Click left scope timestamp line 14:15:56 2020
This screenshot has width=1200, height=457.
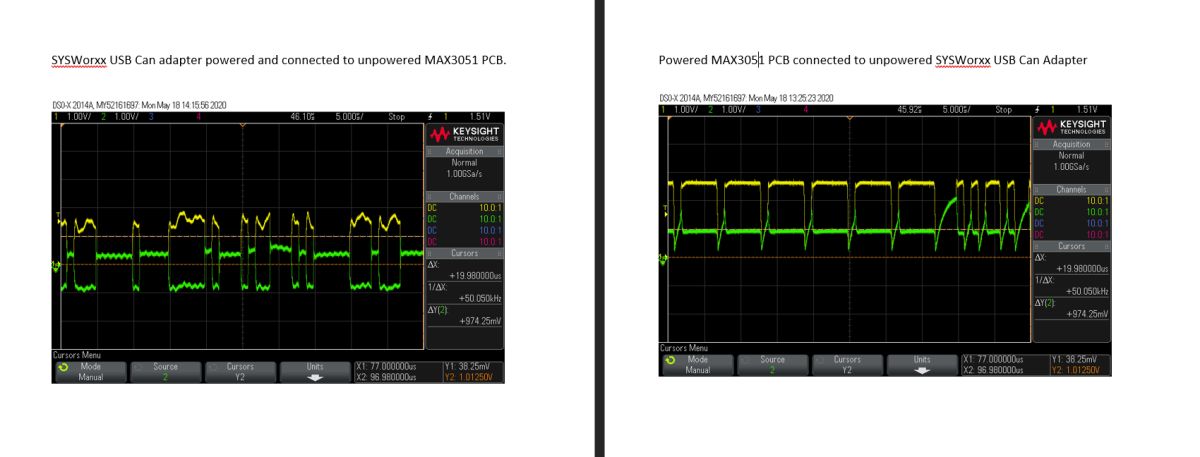139,104
